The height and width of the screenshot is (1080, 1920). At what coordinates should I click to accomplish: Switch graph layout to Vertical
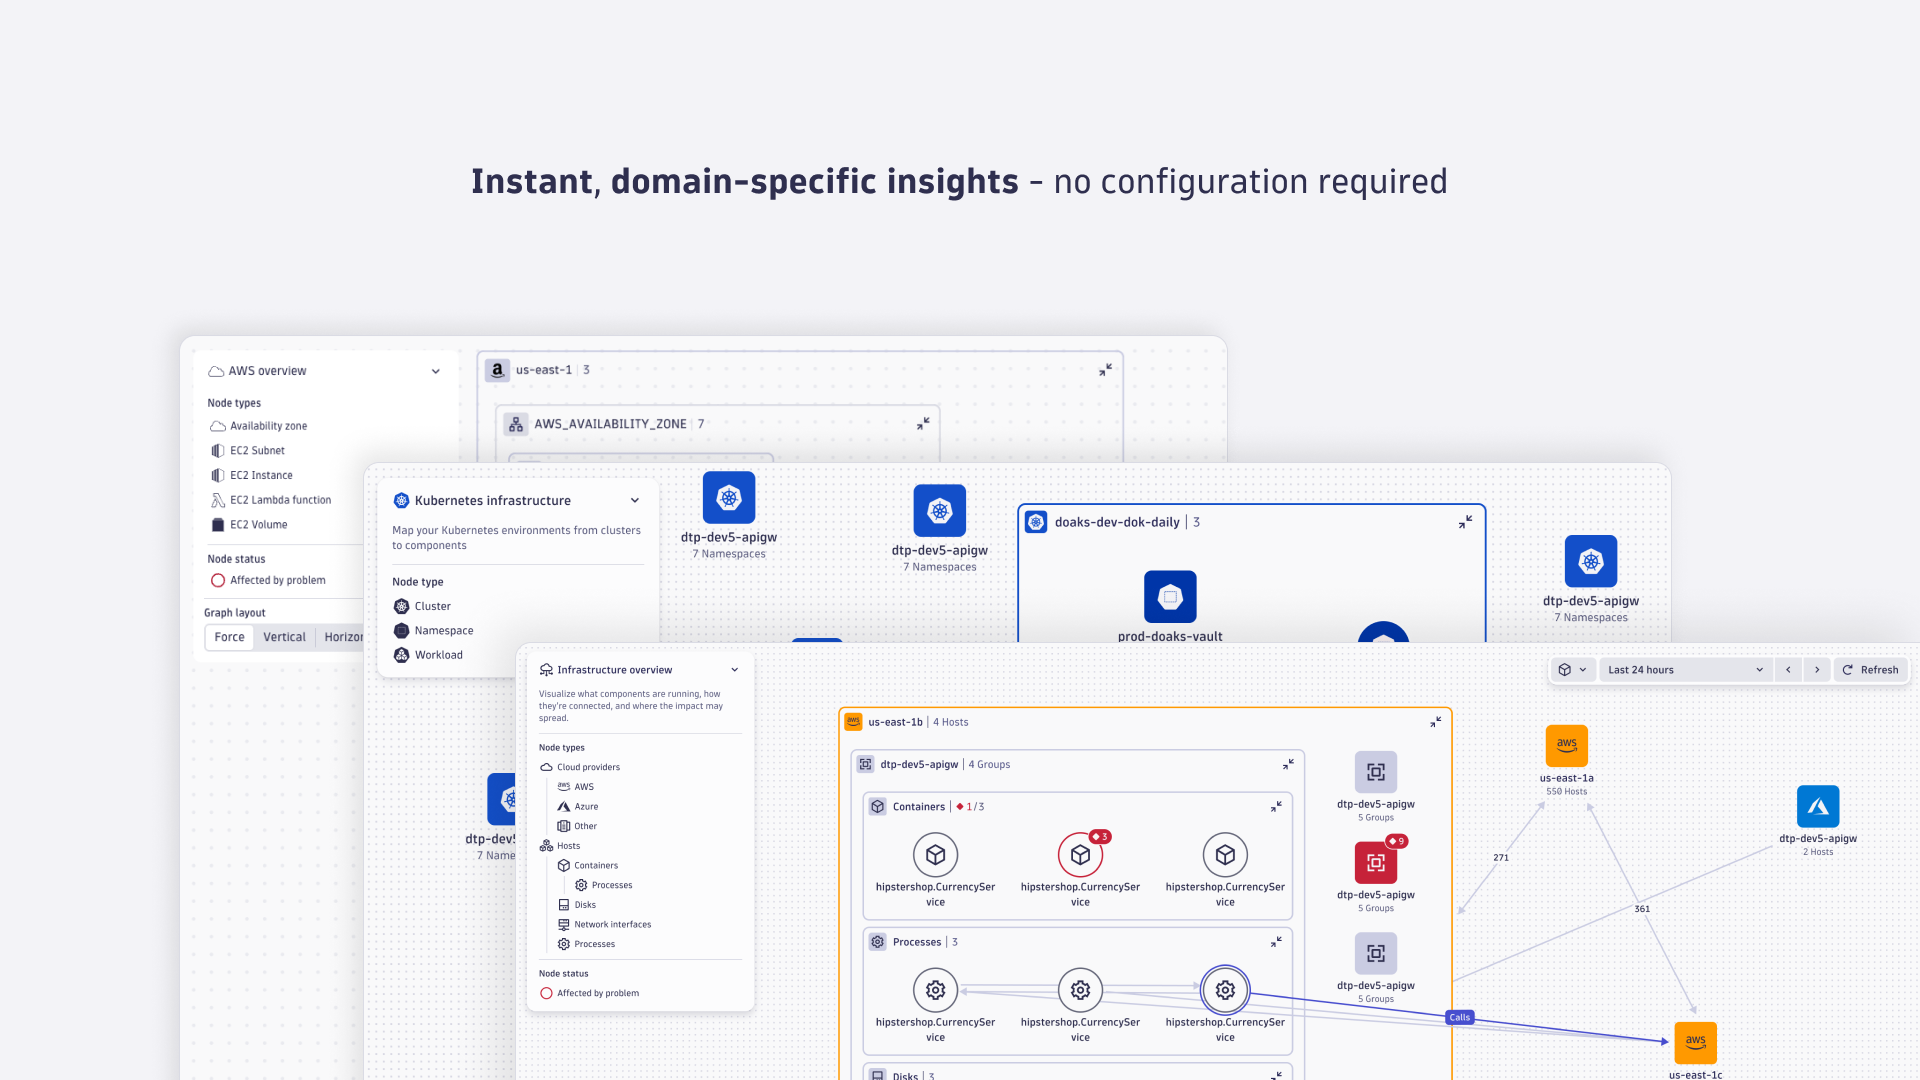[x=284, y=637]
